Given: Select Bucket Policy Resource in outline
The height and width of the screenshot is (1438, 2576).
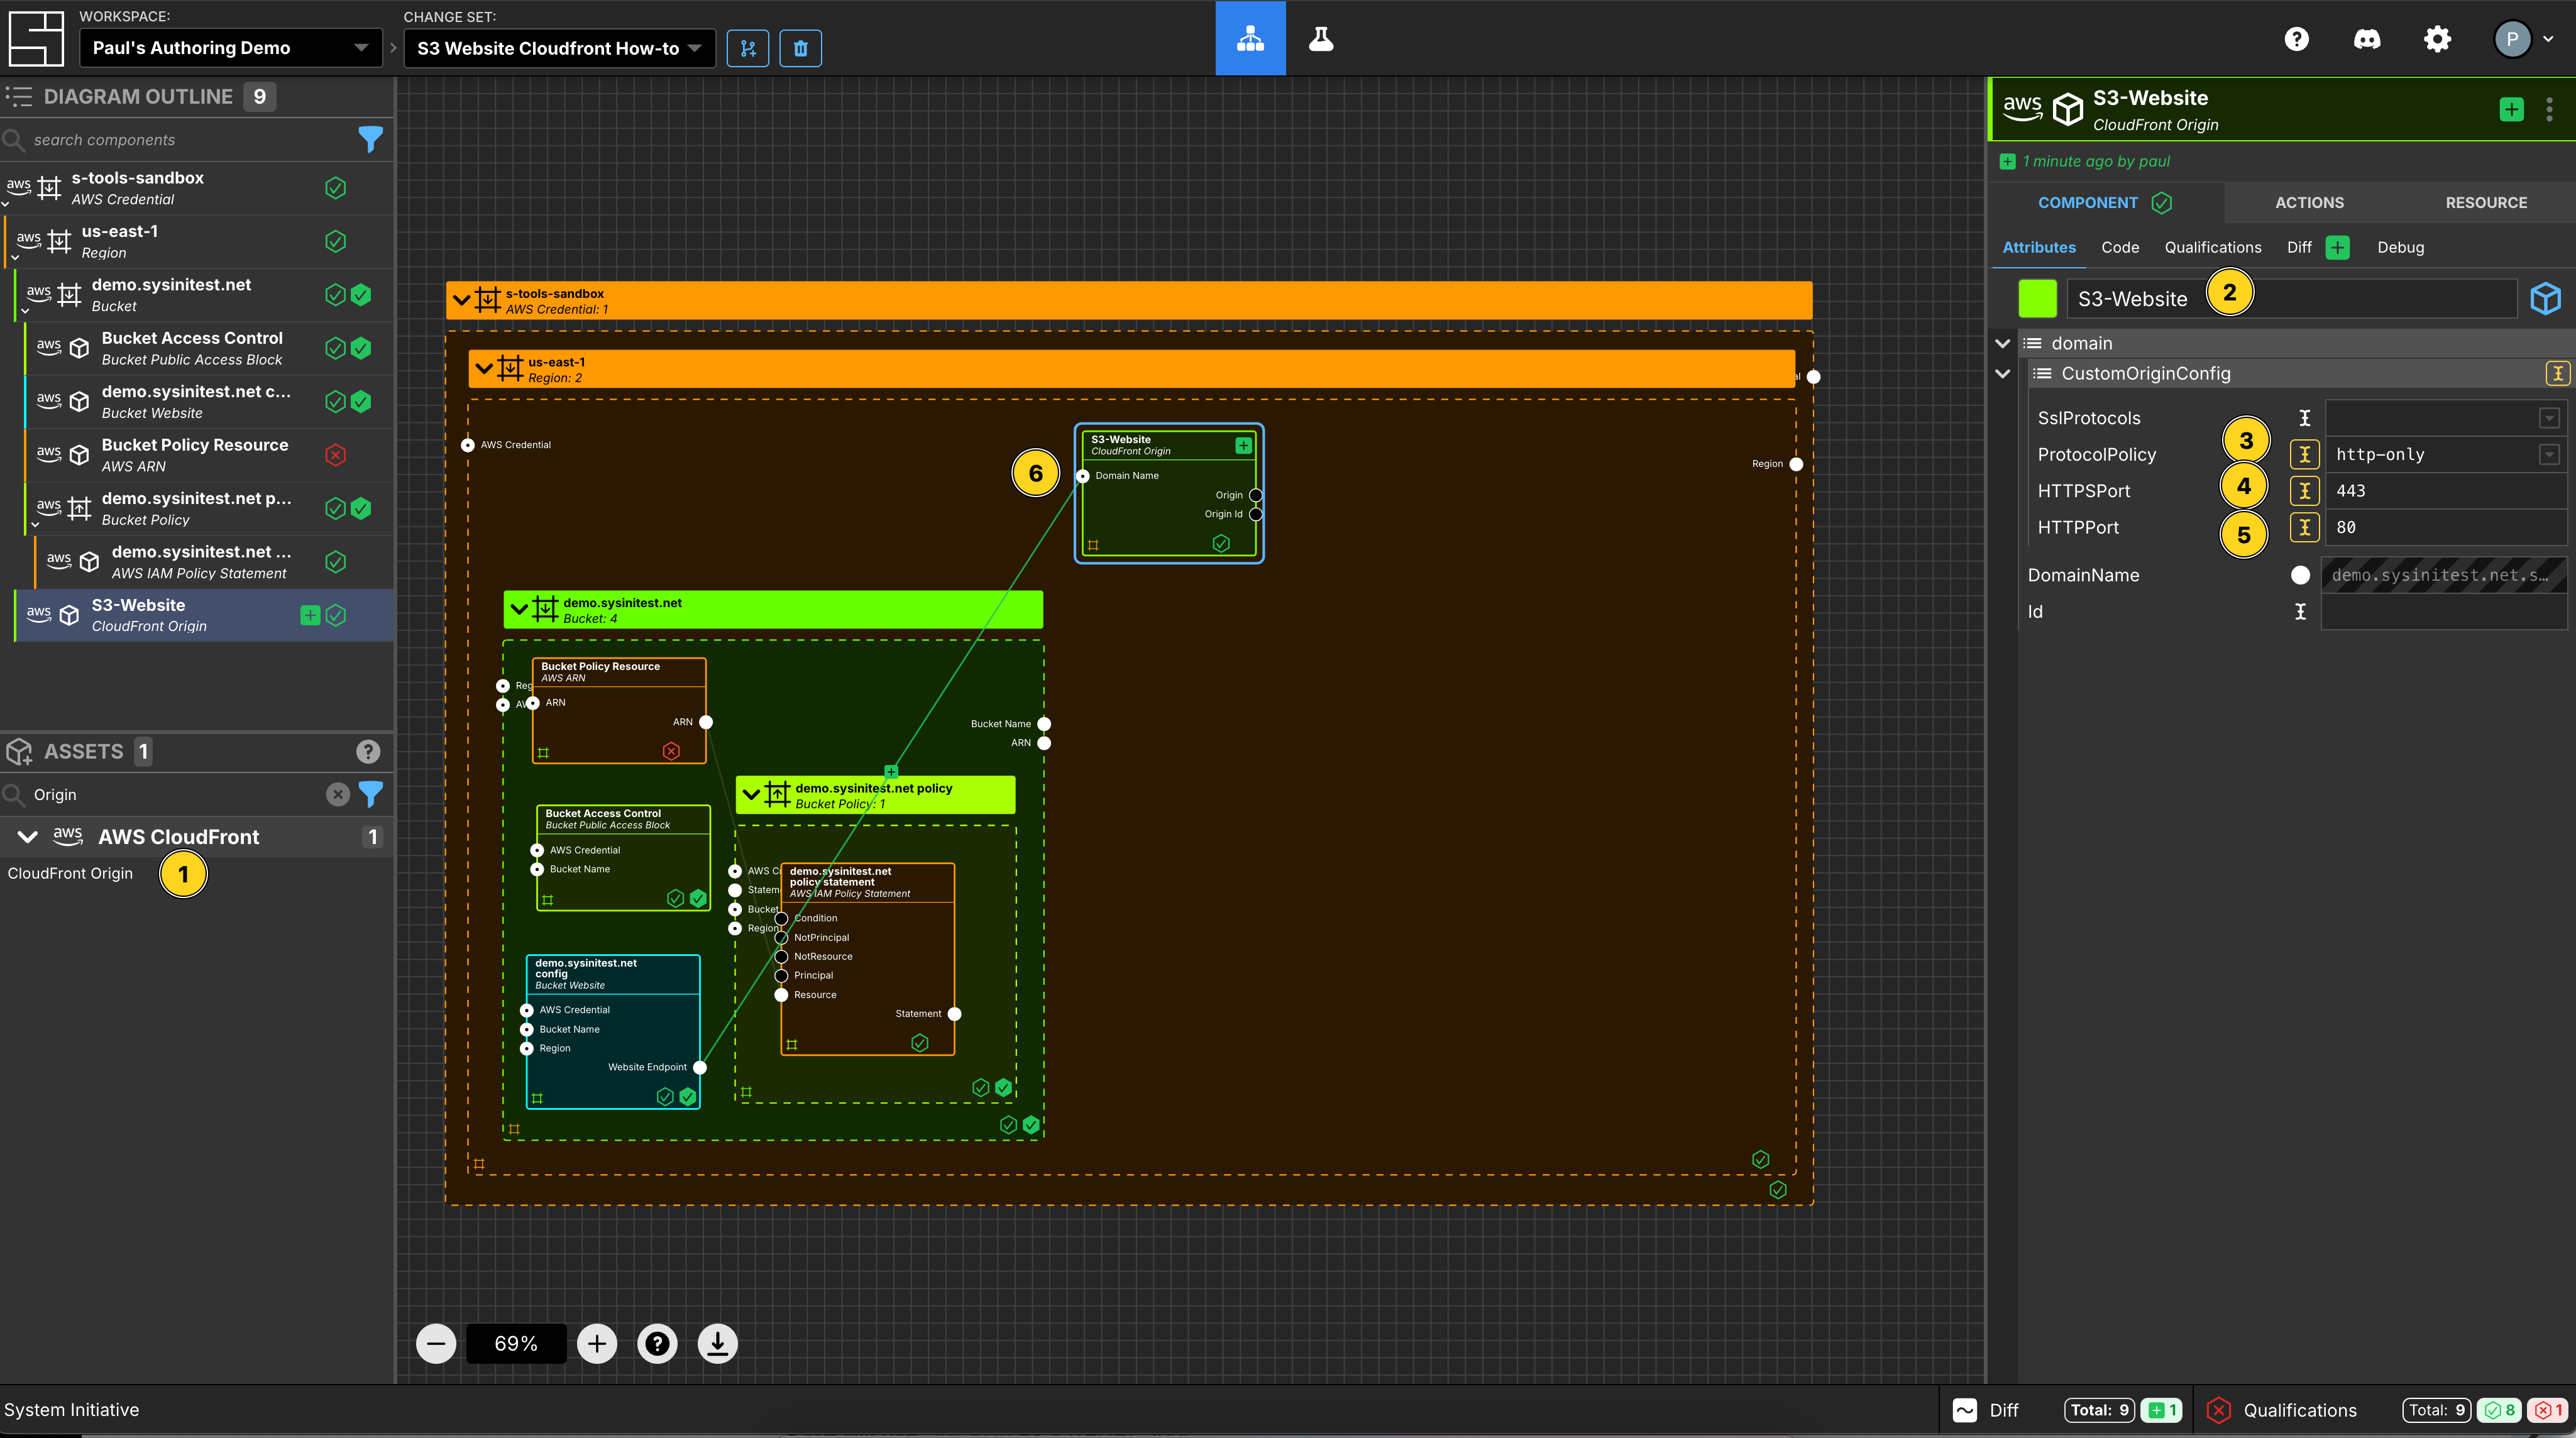Looking at the screenshot, I should point(197,455).
